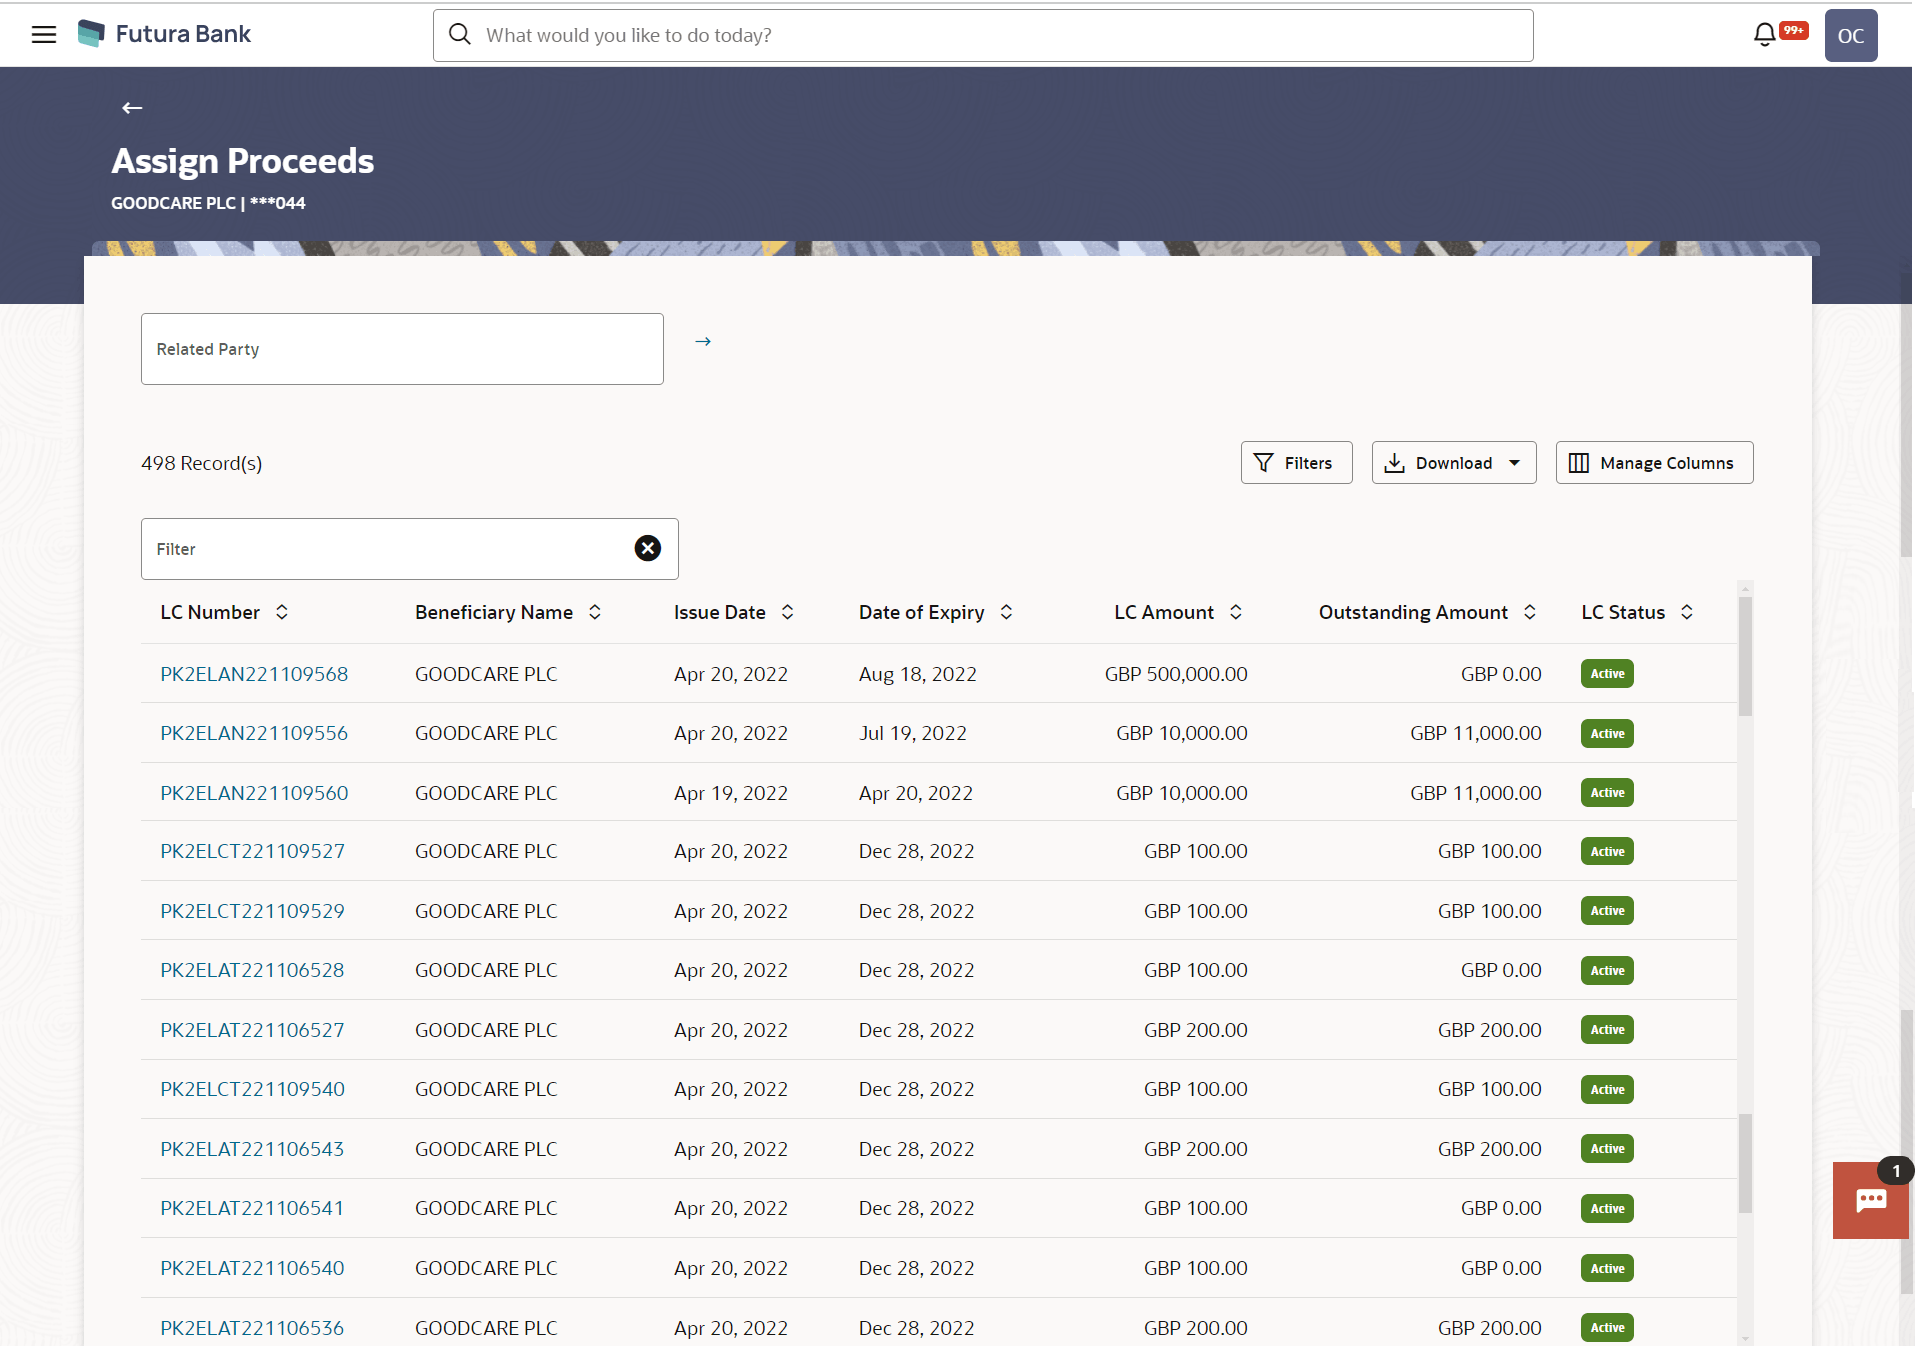1915x1347 pixels.
Task: Open LC PK2ELAN221109568 details
Action: click(254, 674)
